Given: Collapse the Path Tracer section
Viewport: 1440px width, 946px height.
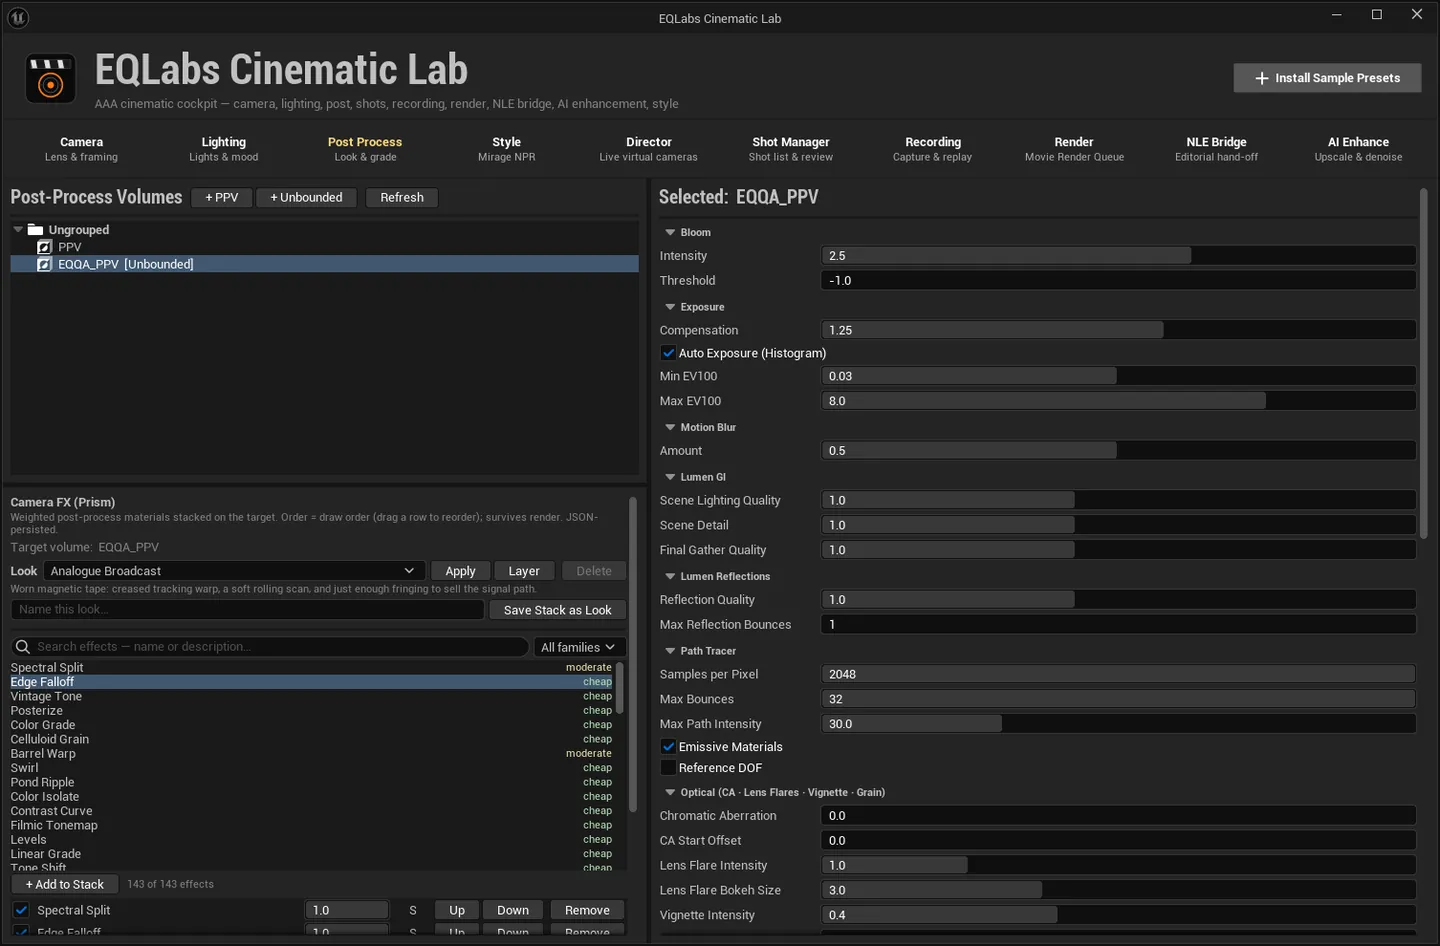Looking at the screenshot, I should pos(670,651).
